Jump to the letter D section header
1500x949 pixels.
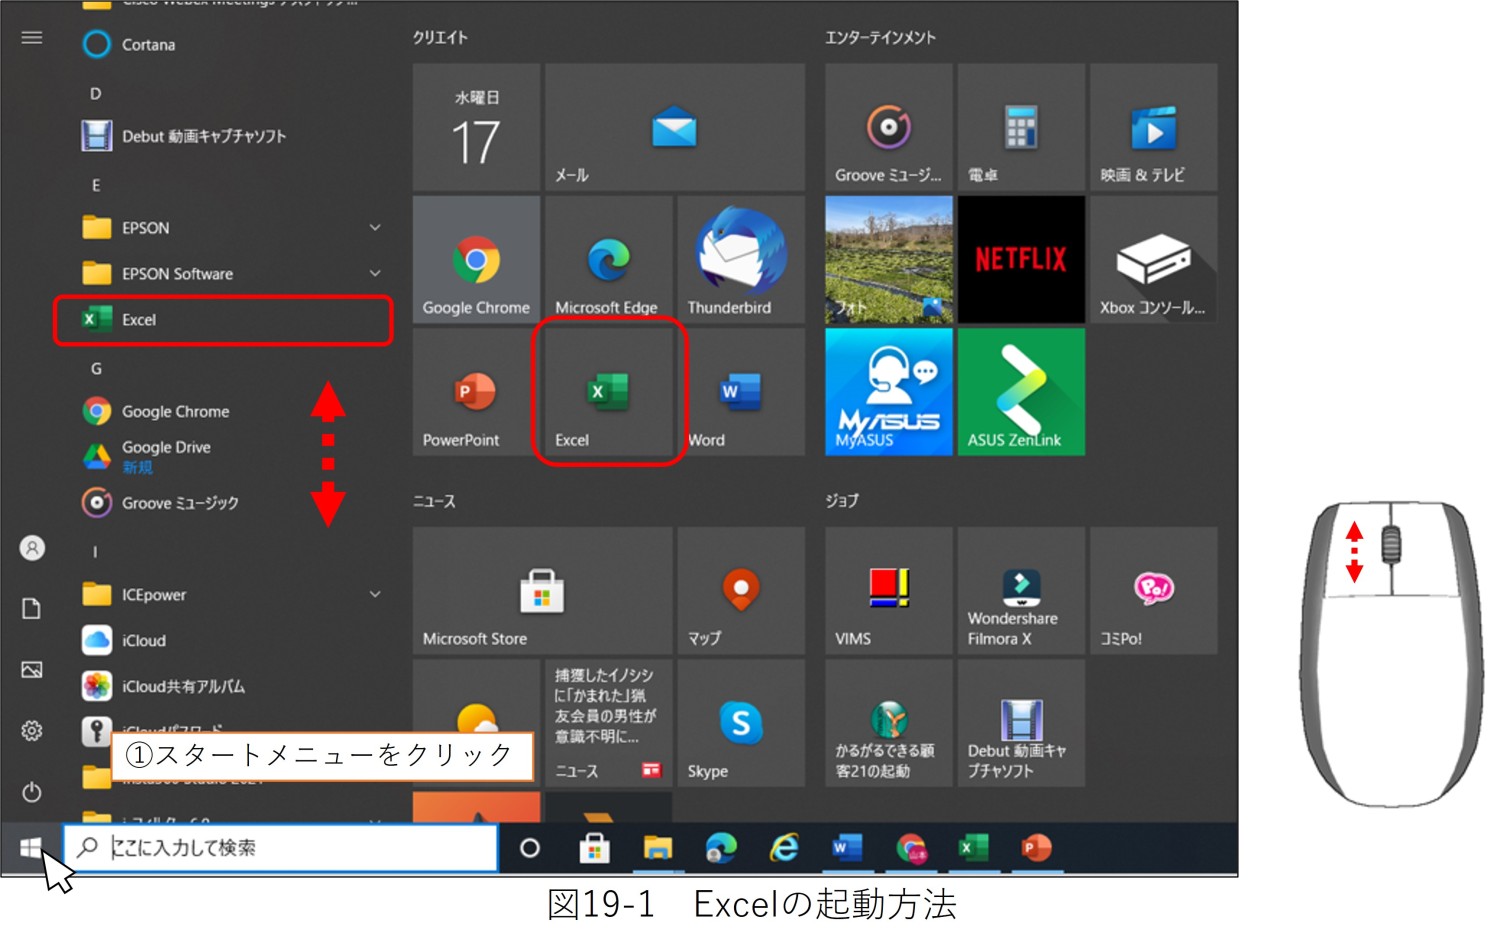click(x=96, y=94)
